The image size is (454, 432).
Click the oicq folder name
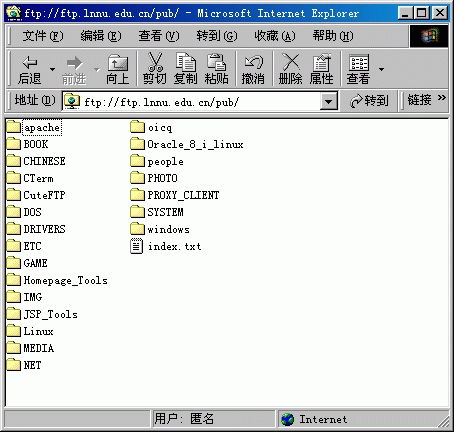coord(160,127)
